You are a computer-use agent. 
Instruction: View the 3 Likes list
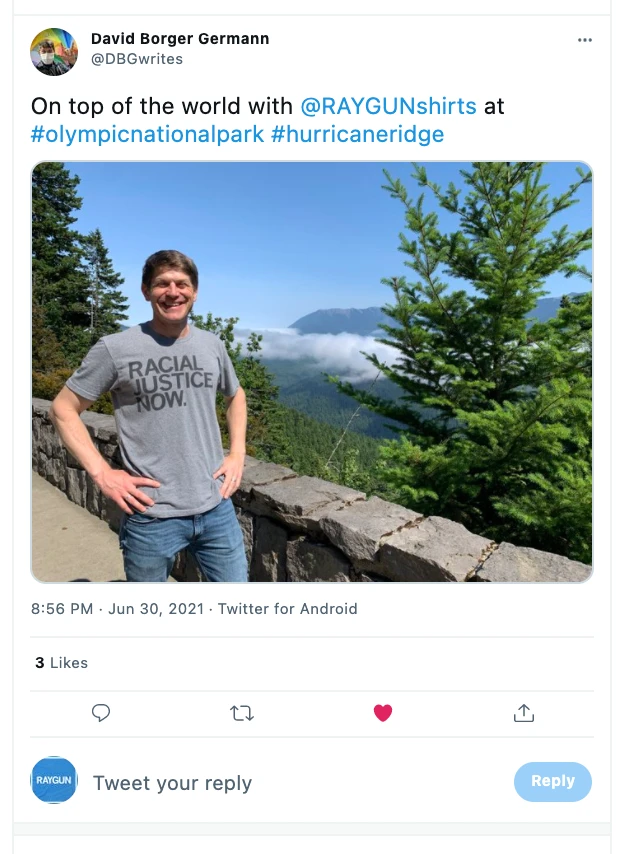pyautogui.click(x=62, y=663)
